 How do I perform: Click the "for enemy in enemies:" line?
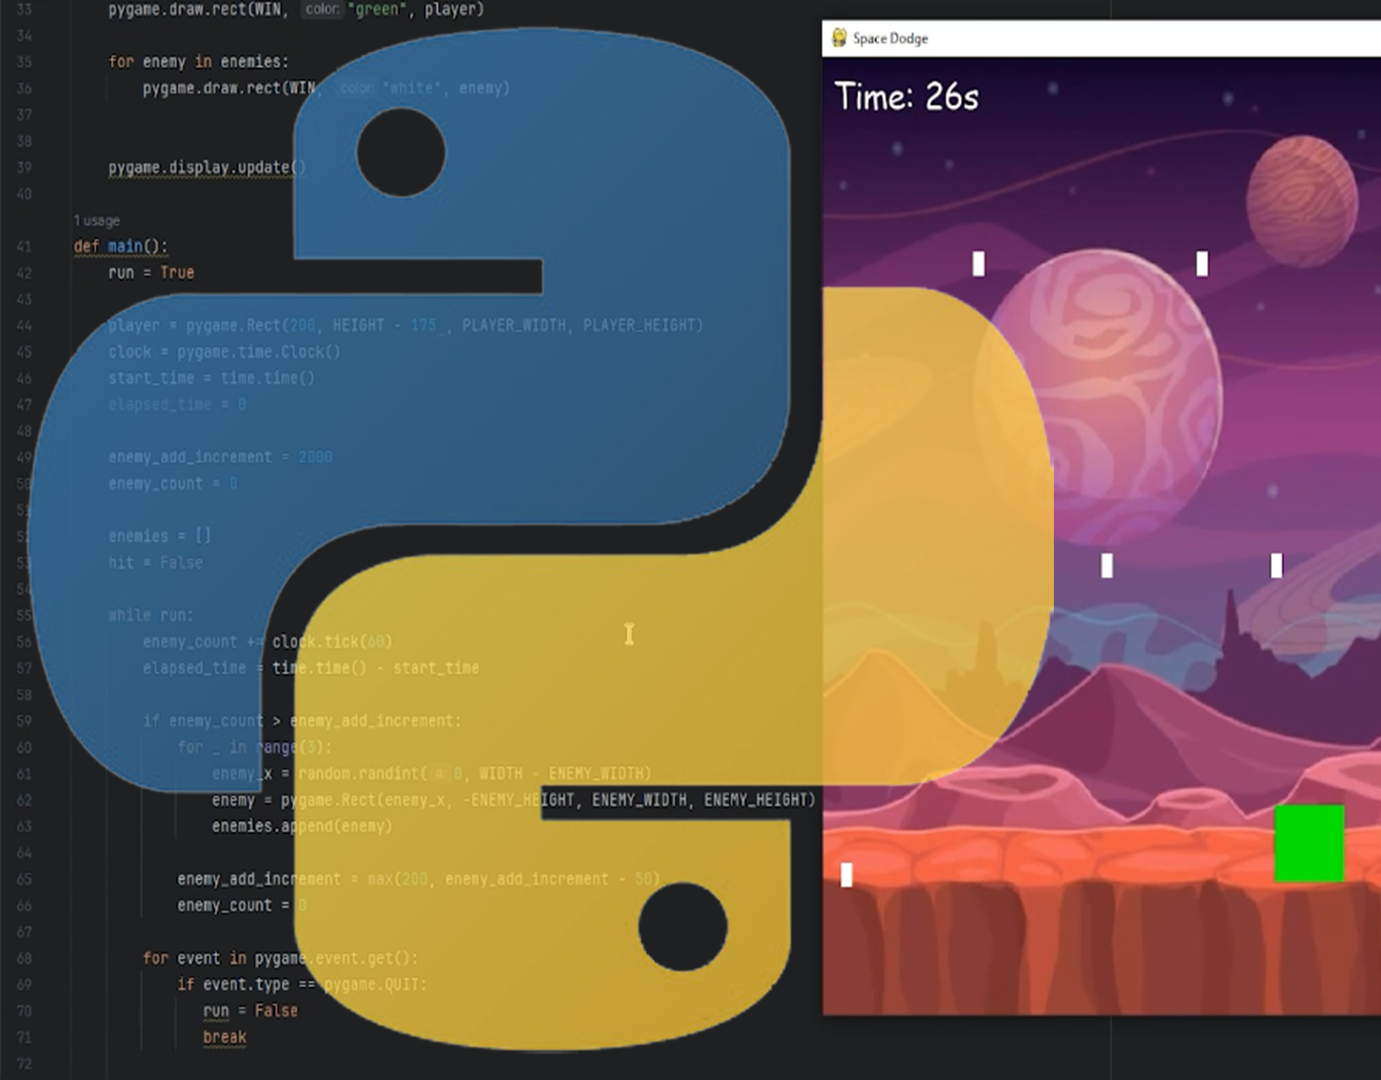click(x=198, y=61)
